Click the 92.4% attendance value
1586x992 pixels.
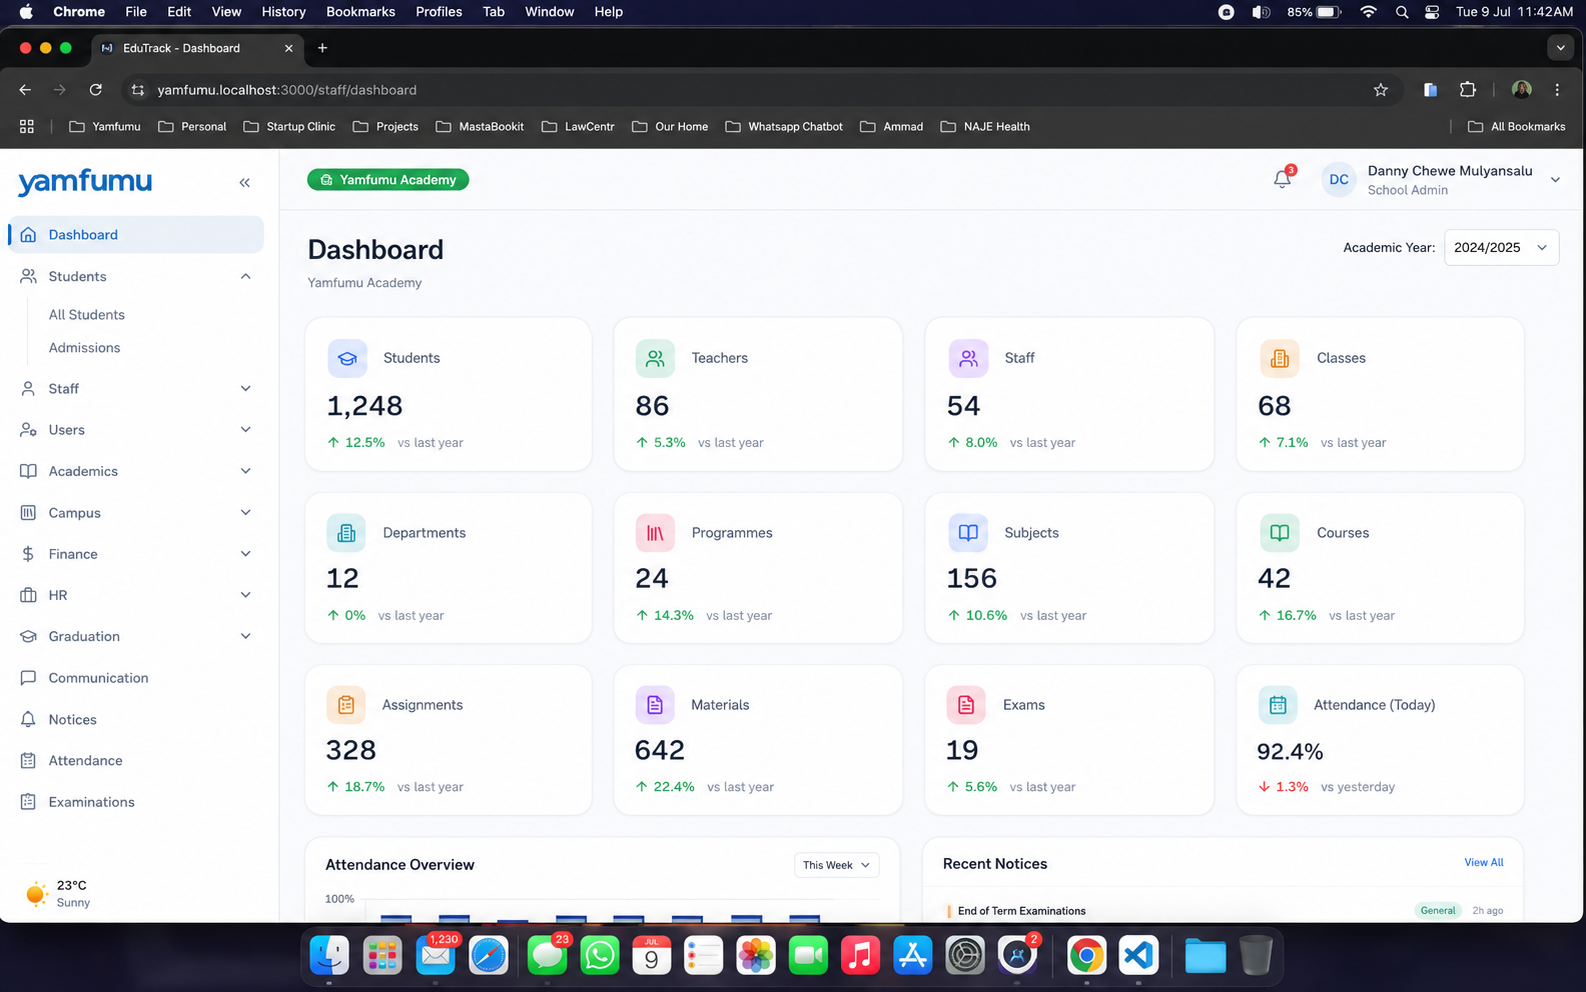(1290, 752)
